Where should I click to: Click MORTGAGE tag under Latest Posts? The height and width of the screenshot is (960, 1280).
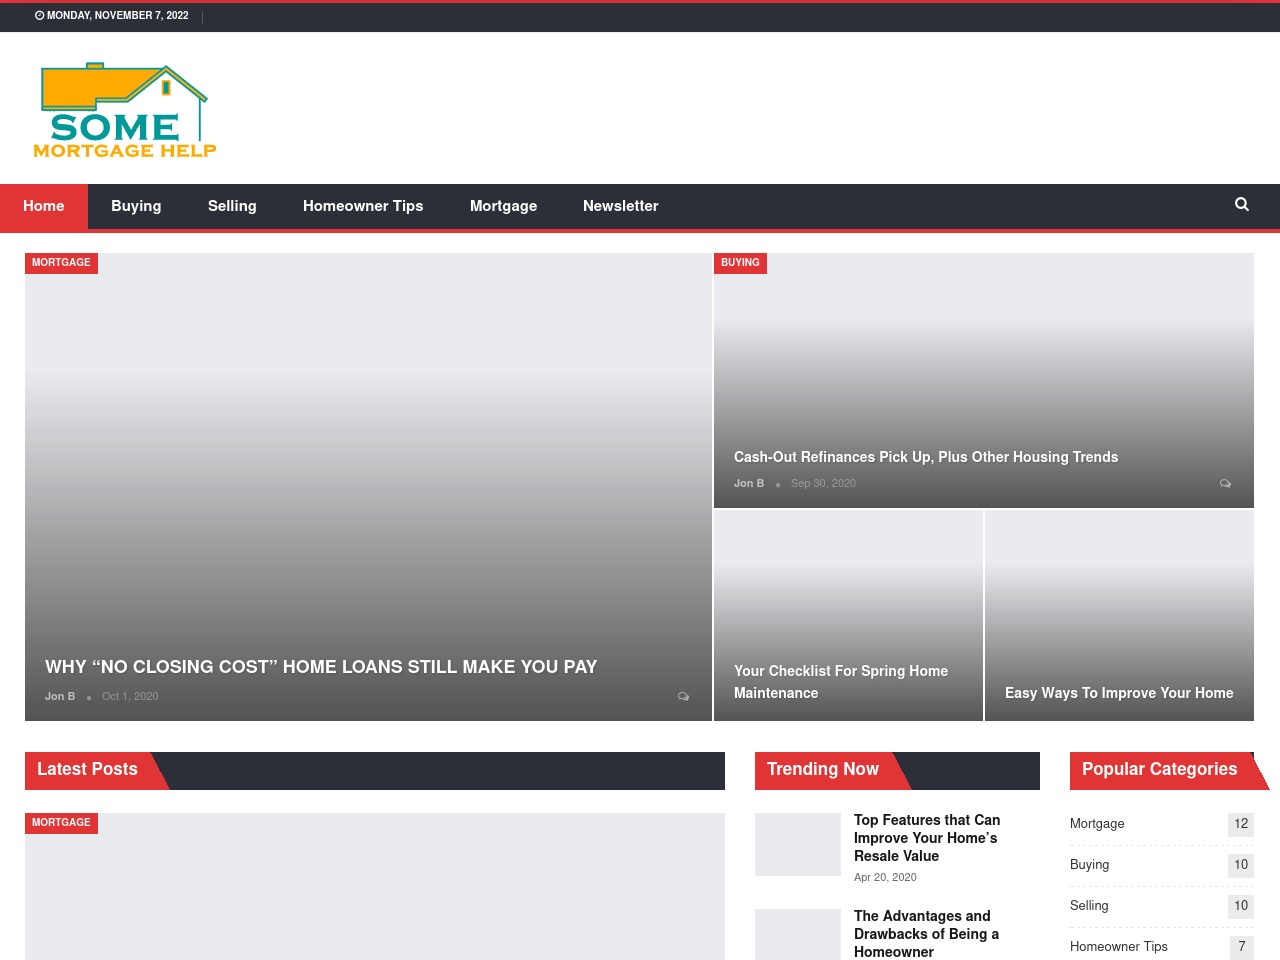click(61, 823)
